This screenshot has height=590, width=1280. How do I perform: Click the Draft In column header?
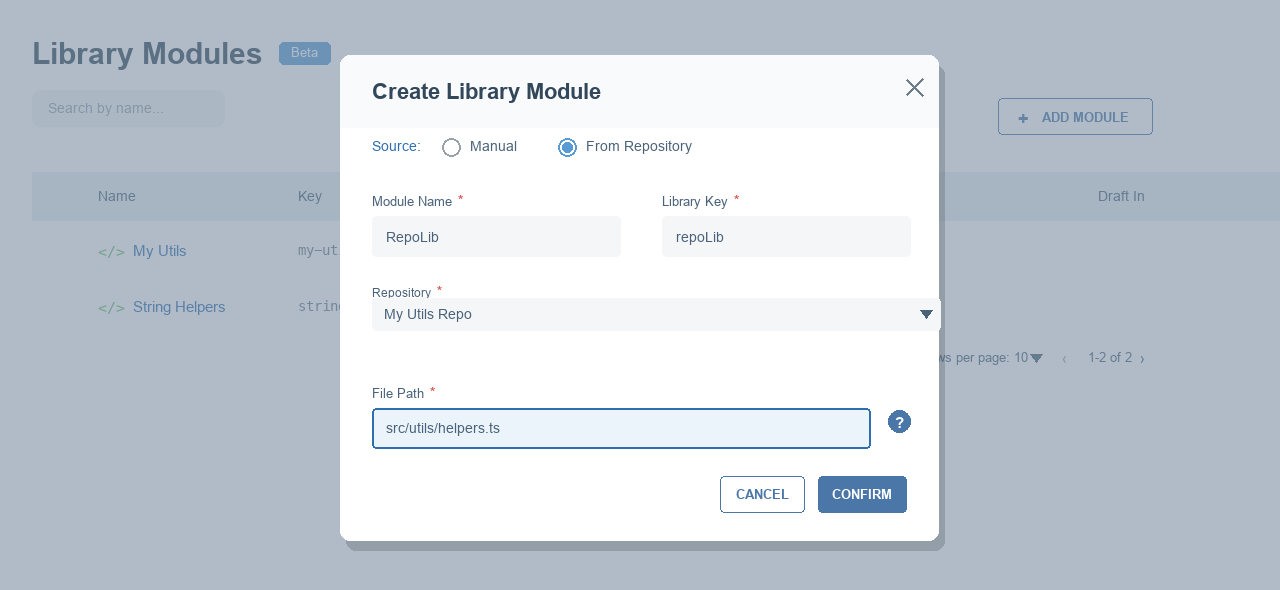1121,196
